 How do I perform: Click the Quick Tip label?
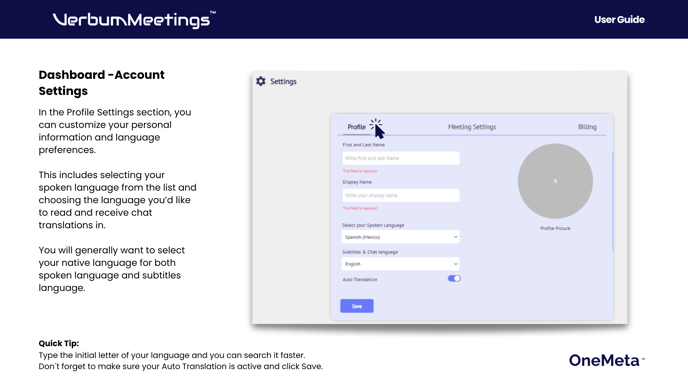pos(59,344)
